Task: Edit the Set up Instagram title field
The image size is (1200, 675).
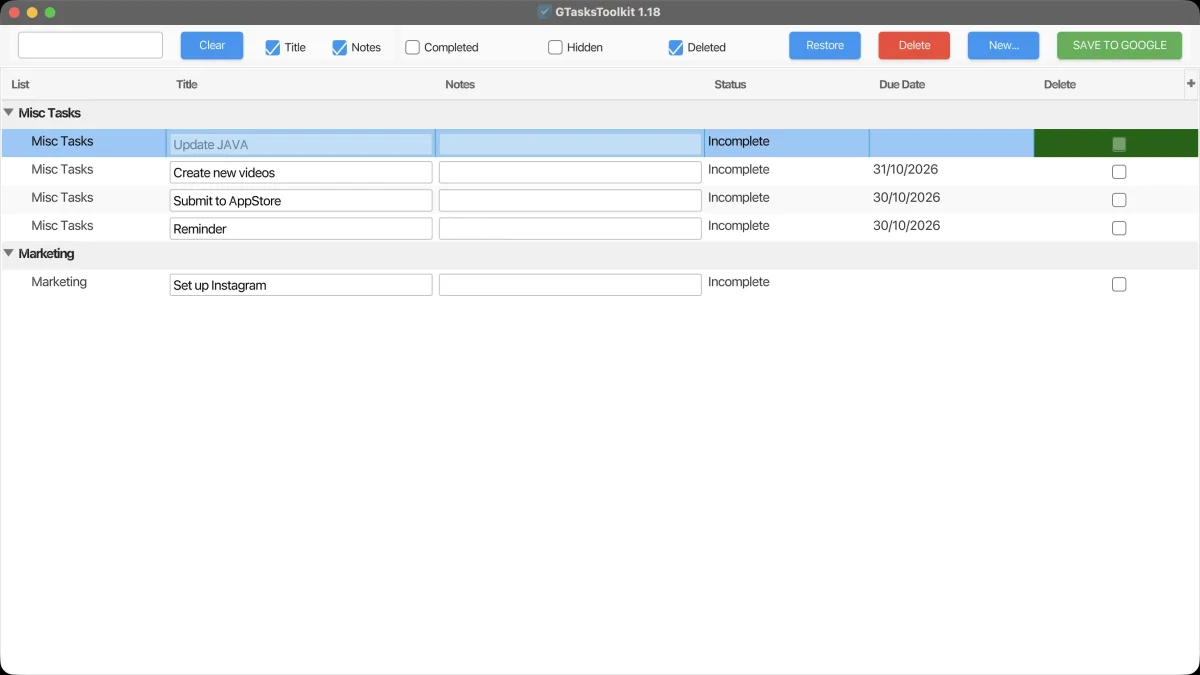Action: 301,285
